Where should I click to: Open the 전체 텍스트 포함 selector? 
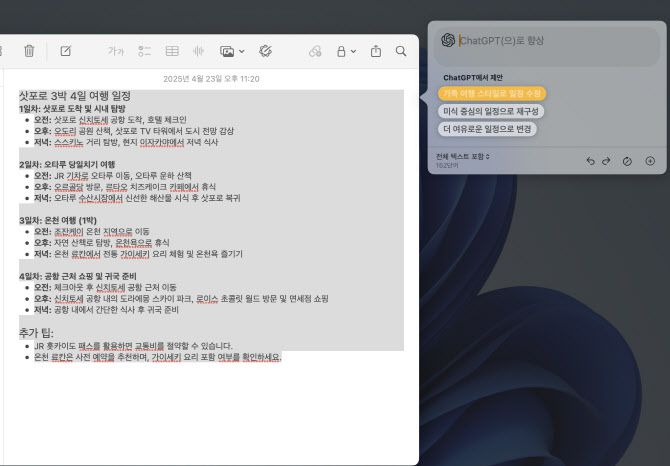tap(463, 157)
